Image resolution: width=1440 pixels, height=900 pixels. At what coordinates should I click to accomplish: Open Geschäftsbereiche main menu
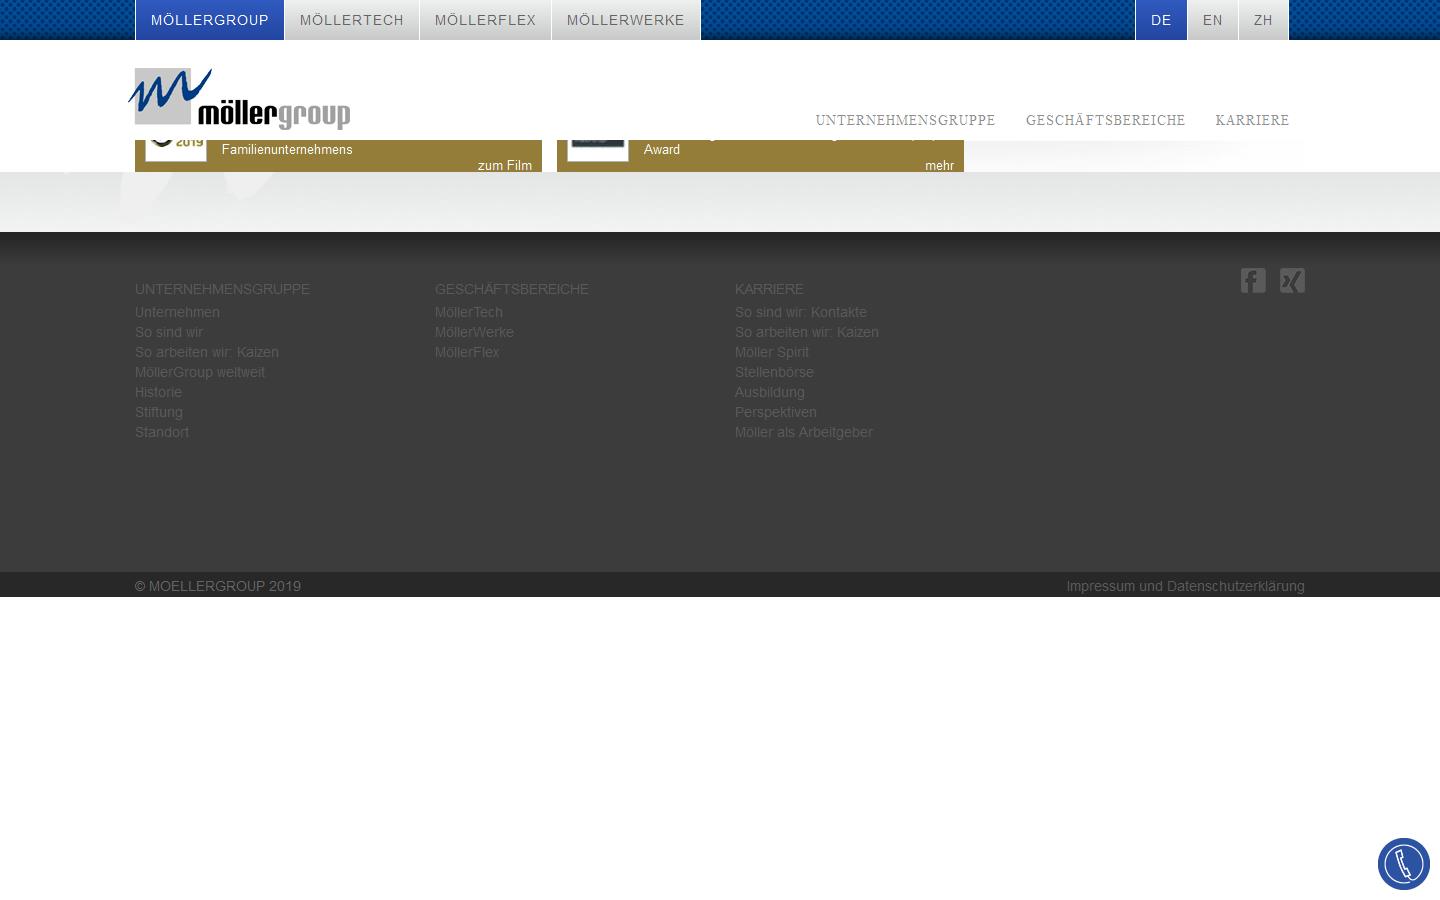click(x=1105, y=120)
